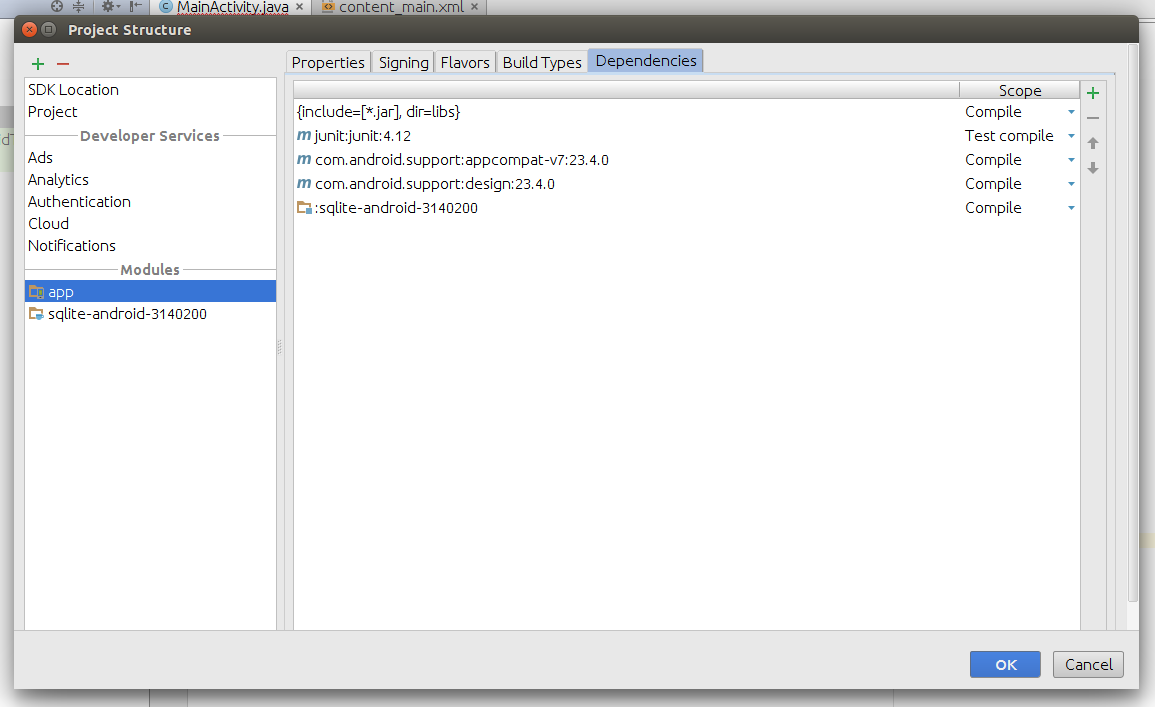This screenshot has width=1155, height=707.
Task: Open scope dropdown for appcompat-v7 dependency
Action: (x=1071, y=160)
